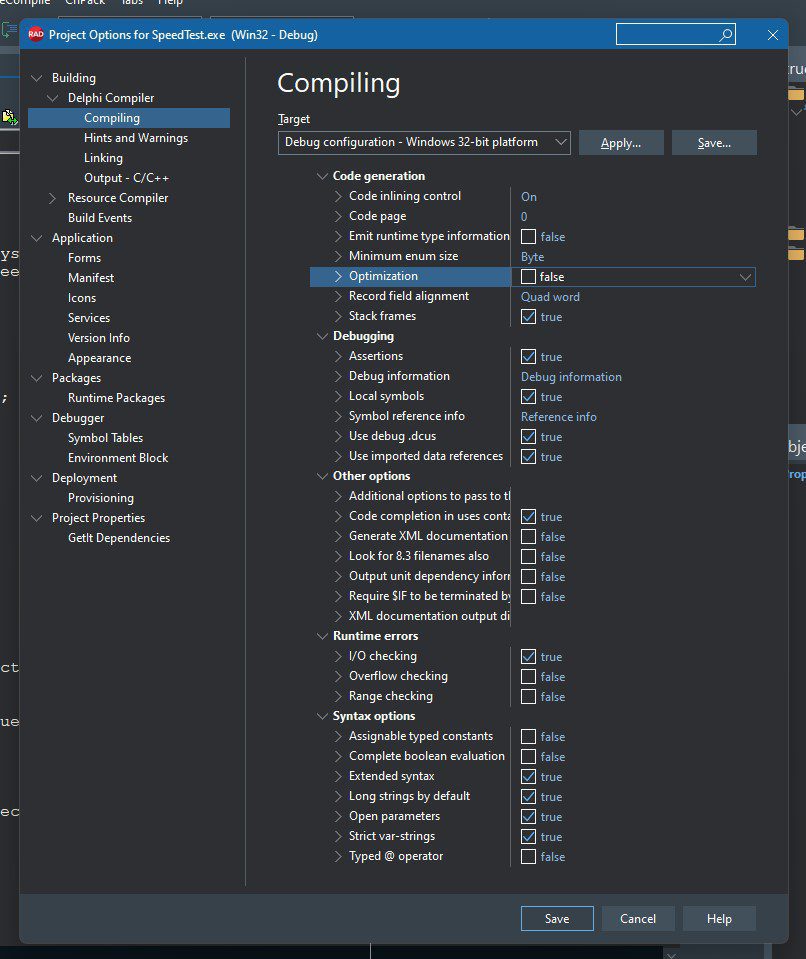Image resolution: width=806 pixels, height=959 pixels.
Task: Open the GetIt Dependencies page
Action: click(x=119, y=538)
